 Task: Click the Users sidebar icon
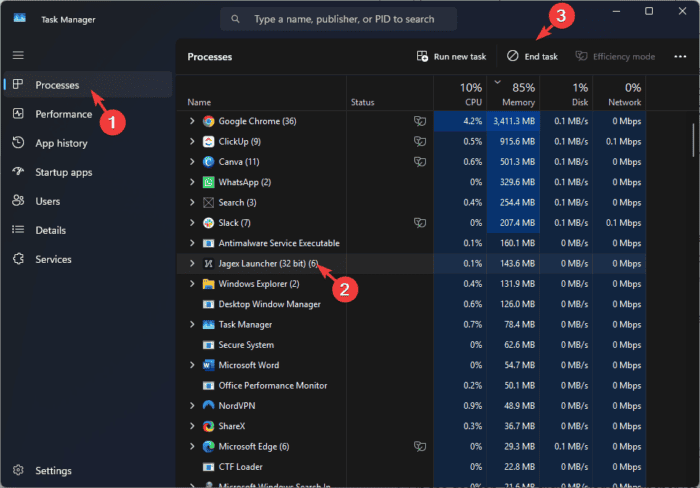(x=18, y=201)
